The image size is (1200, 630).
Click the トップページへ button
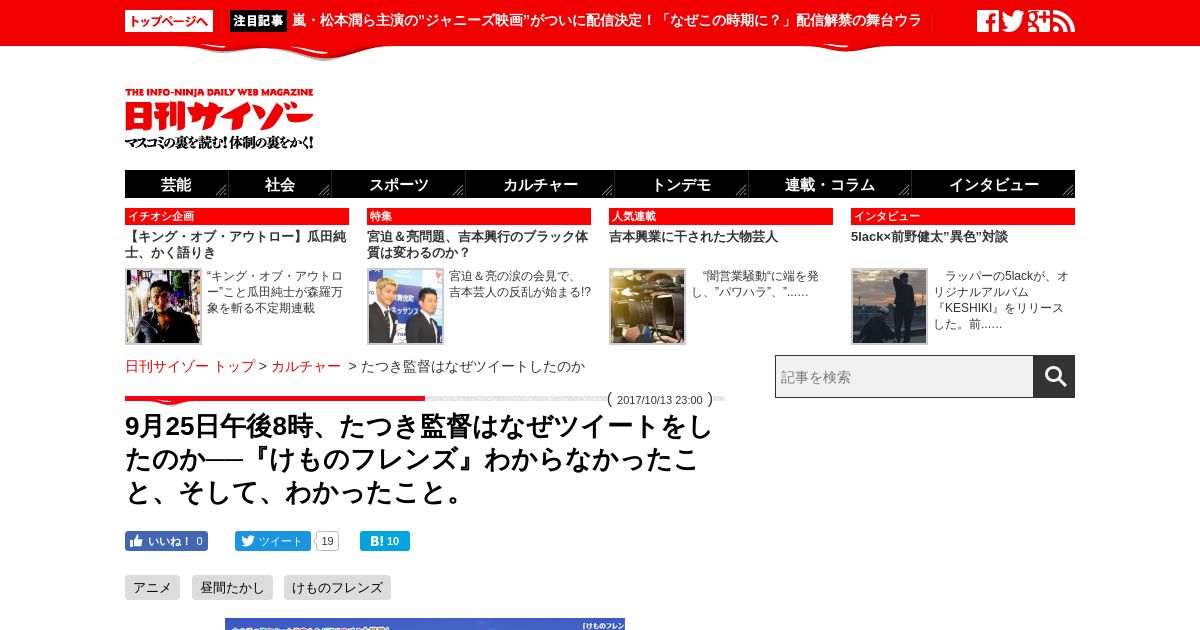tap(169, 21)
